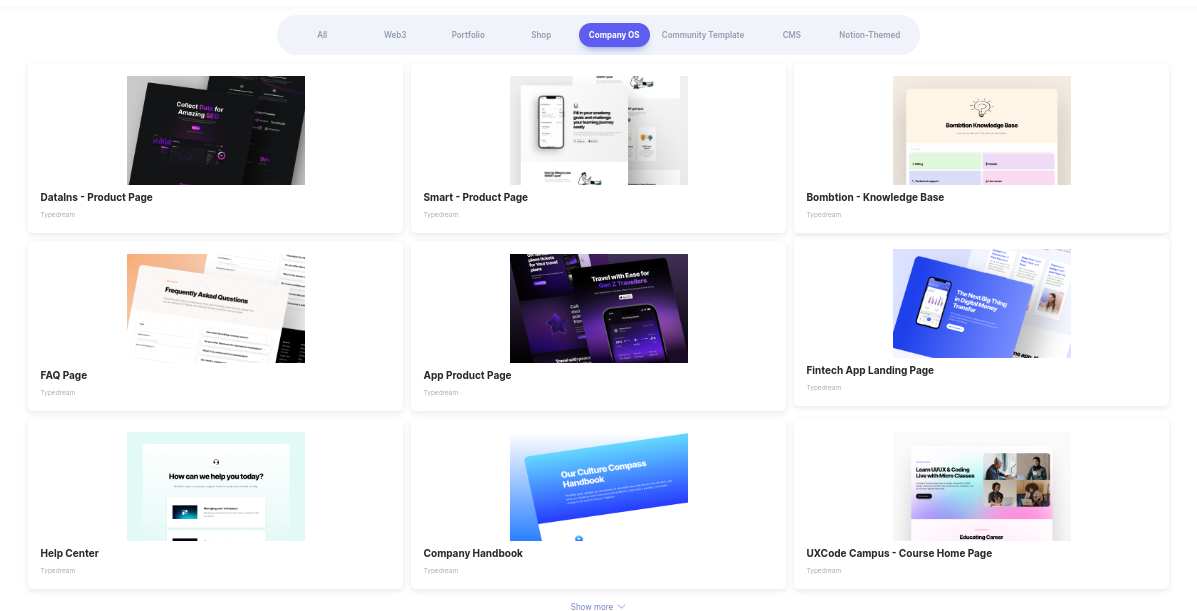Open the FAQ Page preview image
1197x611 pixels.
(216, 309)
